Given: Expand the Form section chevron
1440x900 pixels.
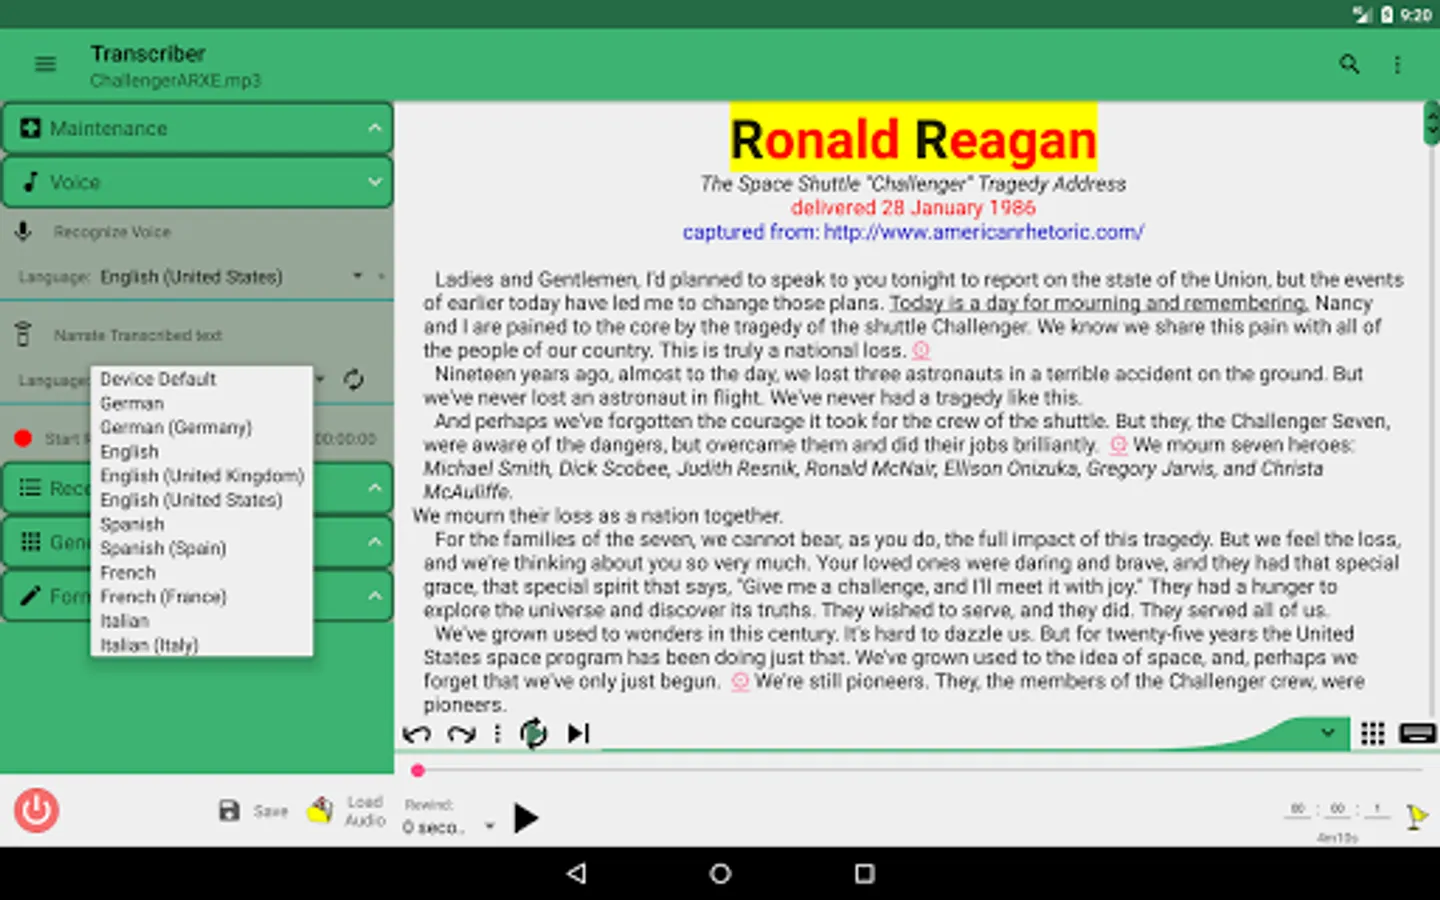Looking at the screenshot, I should [375, 596].
